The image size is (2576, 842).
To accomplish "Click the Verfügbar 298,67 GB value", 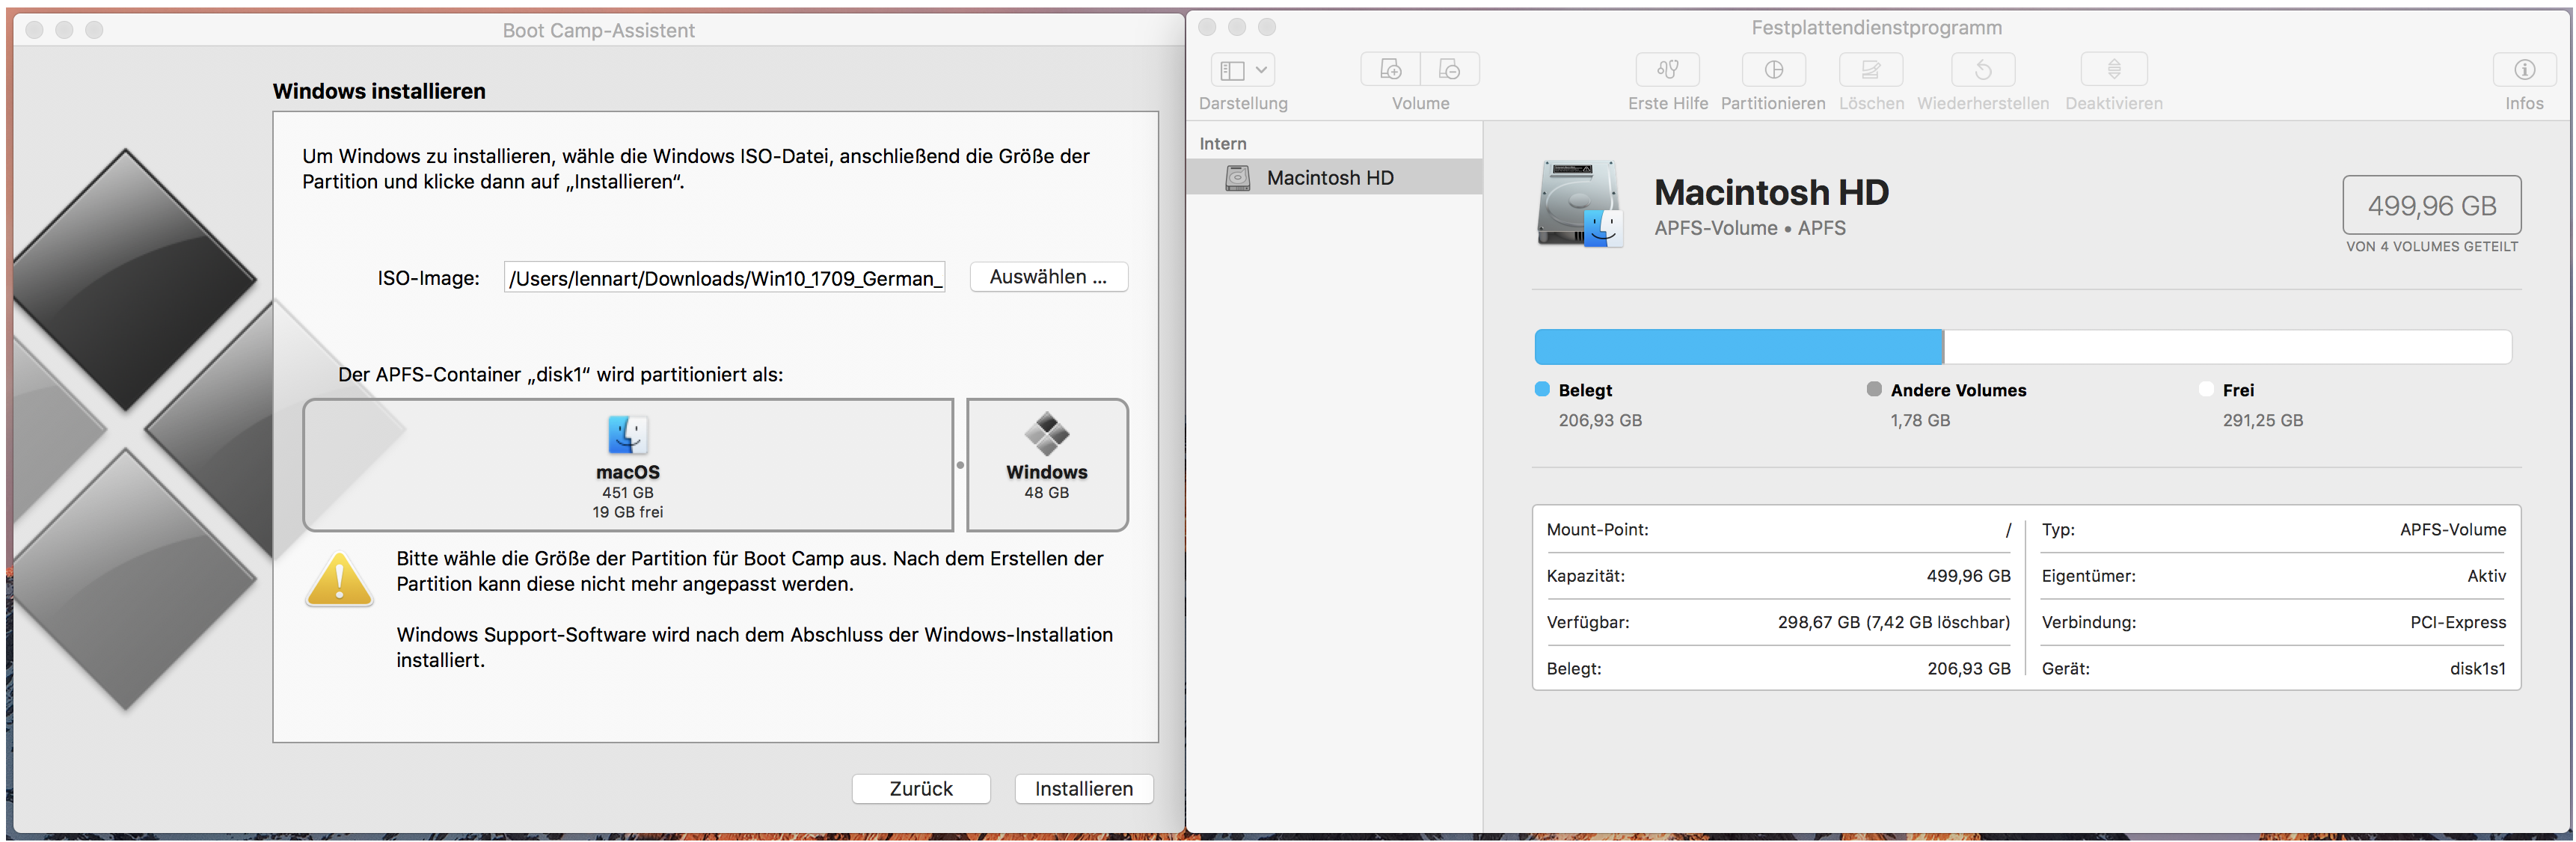I will click(x=1893, y=622).
